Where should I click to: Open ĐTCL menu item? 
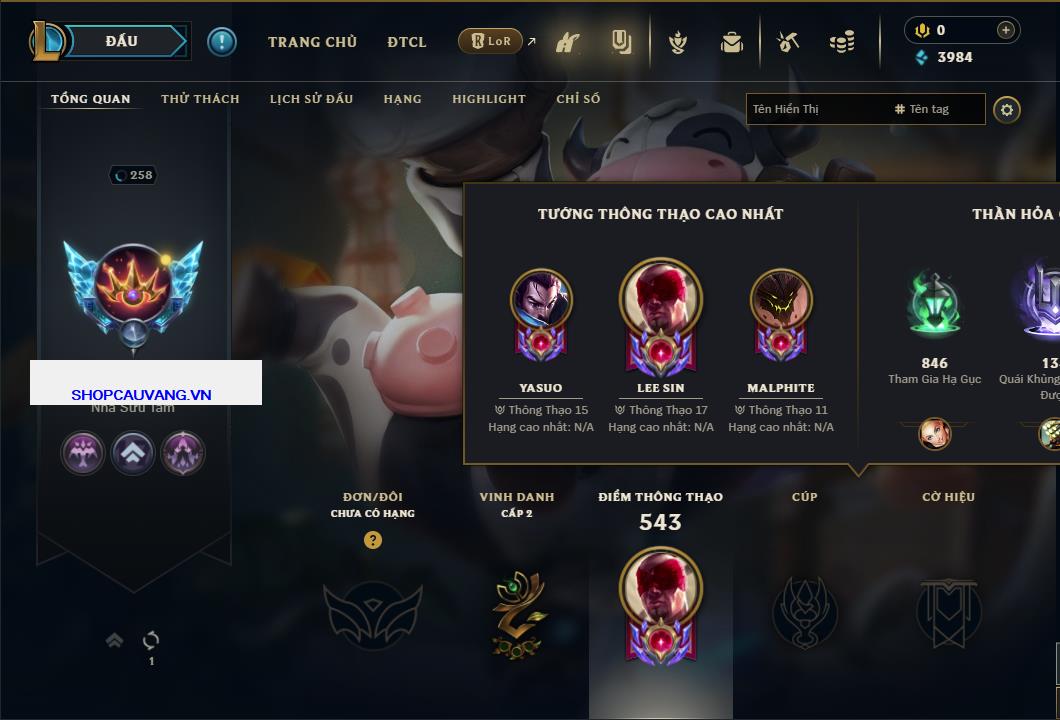[x=406, y=42]
